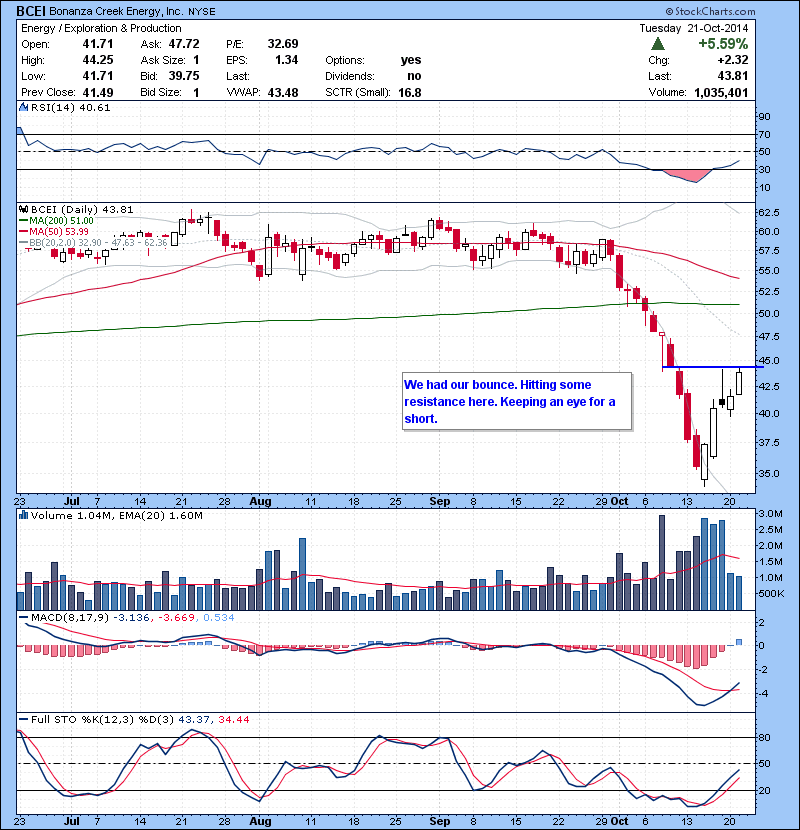The width and height of the screenshot is (800, 830).
Task: Click the Dividends no value
Action: (x=414, y=76)
